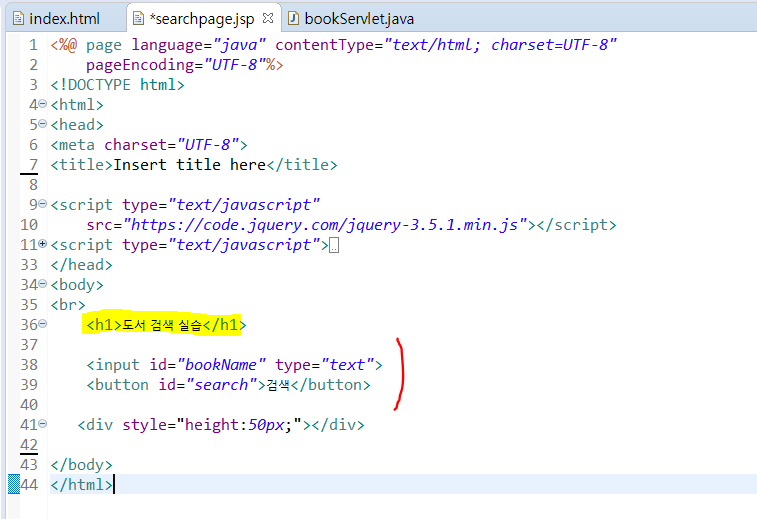Image resolution: width=757 pixels, height=519 pixels.
Task: Click the <br> tag on line 35
Action: (68, 305)
